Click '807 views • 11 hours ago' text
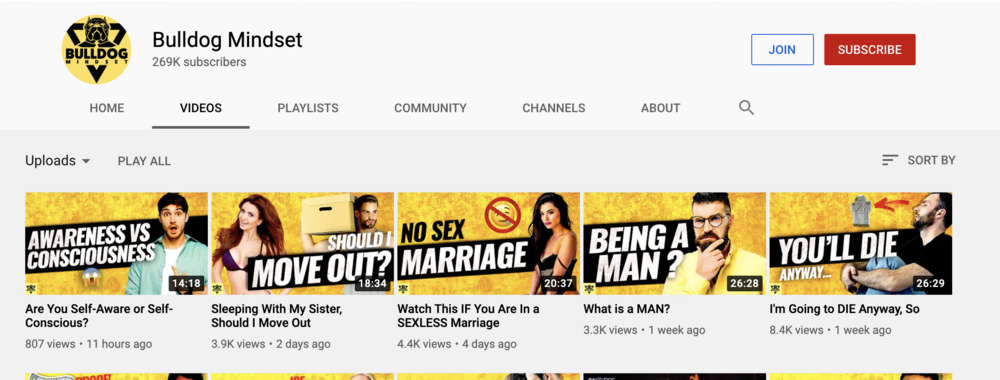This screenshot has height=380, width=1000. (x=89, y=344)
